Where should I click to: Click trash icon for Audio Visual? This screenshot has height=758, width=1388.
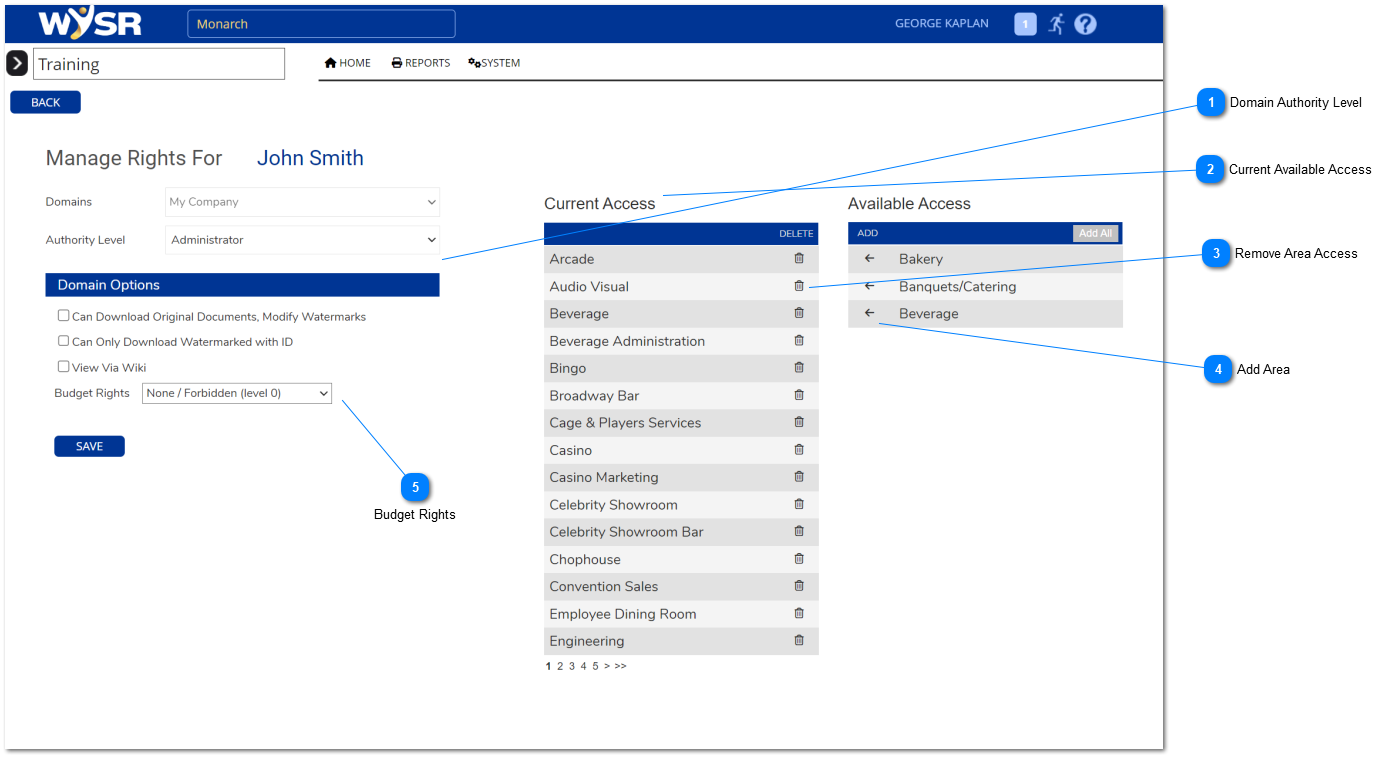[798, 286]
